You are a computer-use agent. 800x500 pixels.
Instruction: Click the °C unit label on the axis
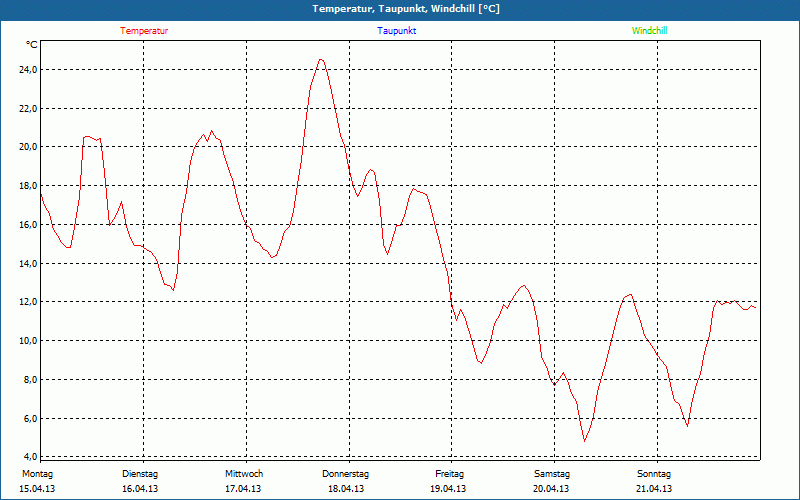tap(32, 45)
